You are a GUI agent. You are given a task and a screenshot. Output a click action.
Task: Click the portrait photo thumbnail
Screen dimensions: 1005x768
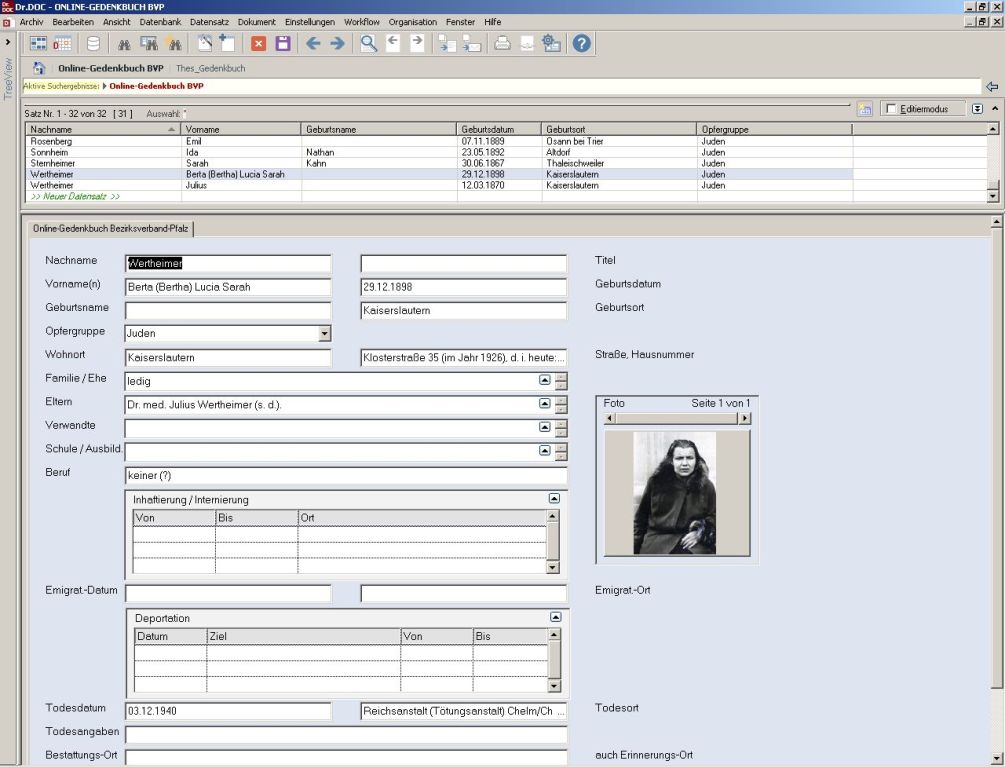point(675,493)
